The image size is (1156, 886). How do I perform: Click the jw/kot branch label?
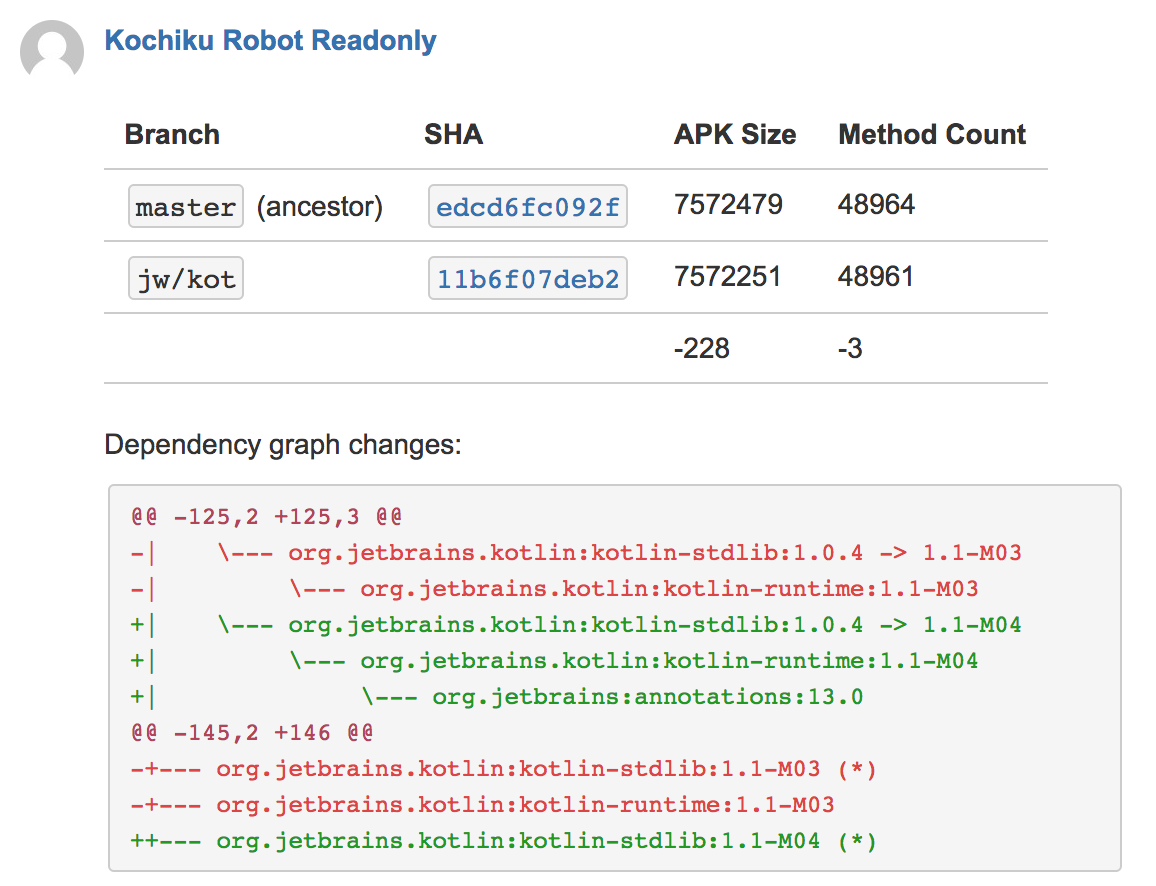(186, 279)
